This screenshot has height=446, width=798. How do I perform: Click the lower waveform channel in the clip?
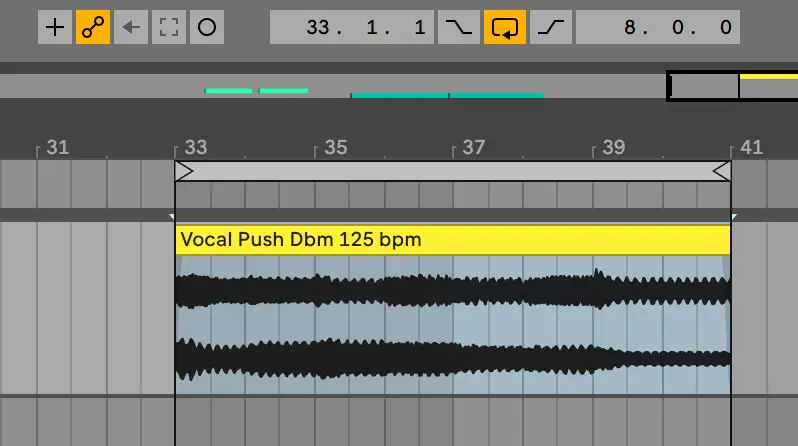[x=452, y=358]
